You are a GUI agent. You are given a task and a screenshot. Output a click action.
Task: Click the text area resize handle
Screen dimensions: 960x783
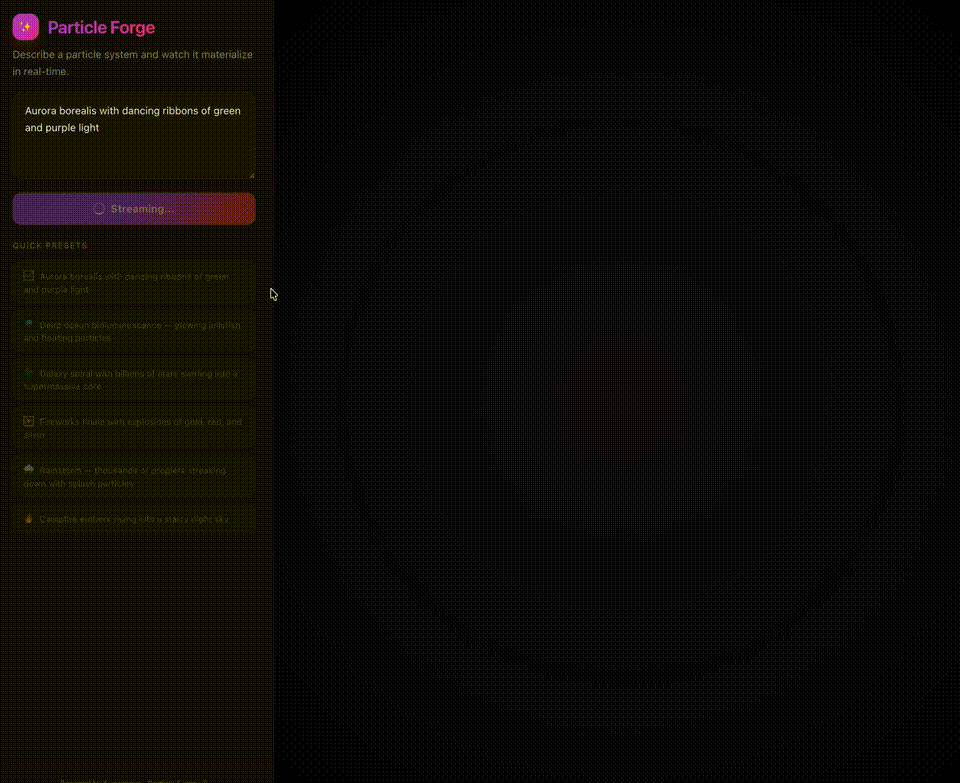coord(251,175)
